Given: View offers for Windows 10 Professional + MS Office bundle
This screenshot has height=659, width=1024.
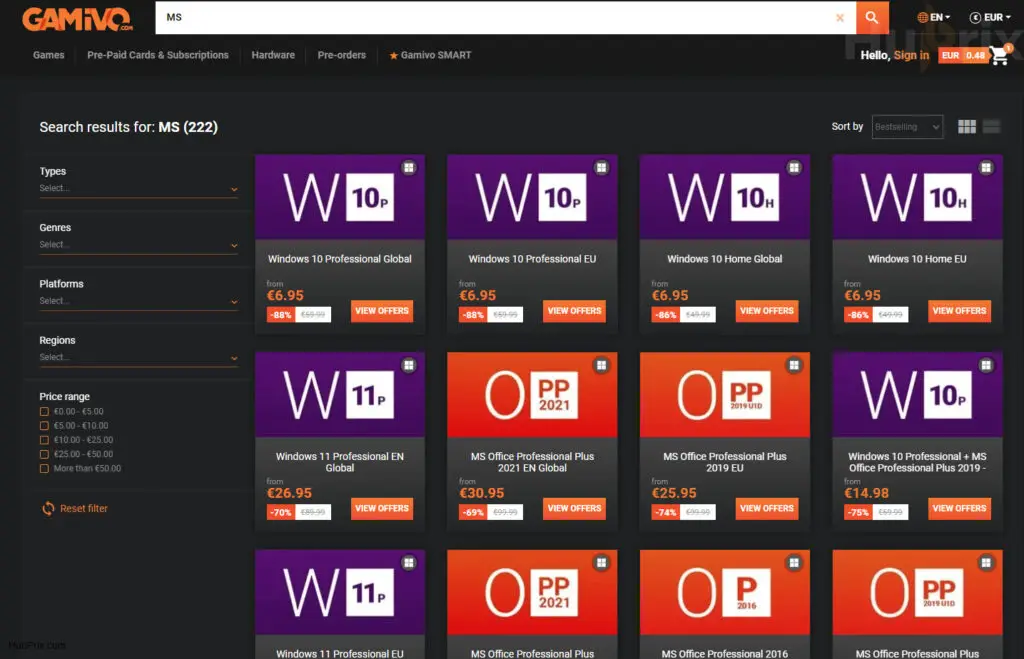Looking at the screenshot, I should click(x=959, y=508).
